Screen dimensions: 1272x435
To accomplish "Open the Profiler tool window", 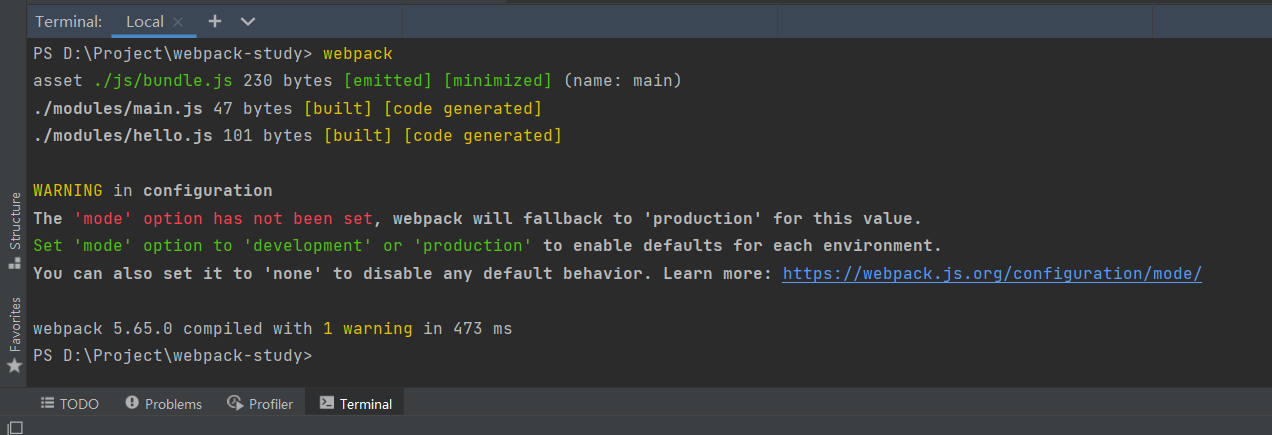I will click(x=260, y=404).
